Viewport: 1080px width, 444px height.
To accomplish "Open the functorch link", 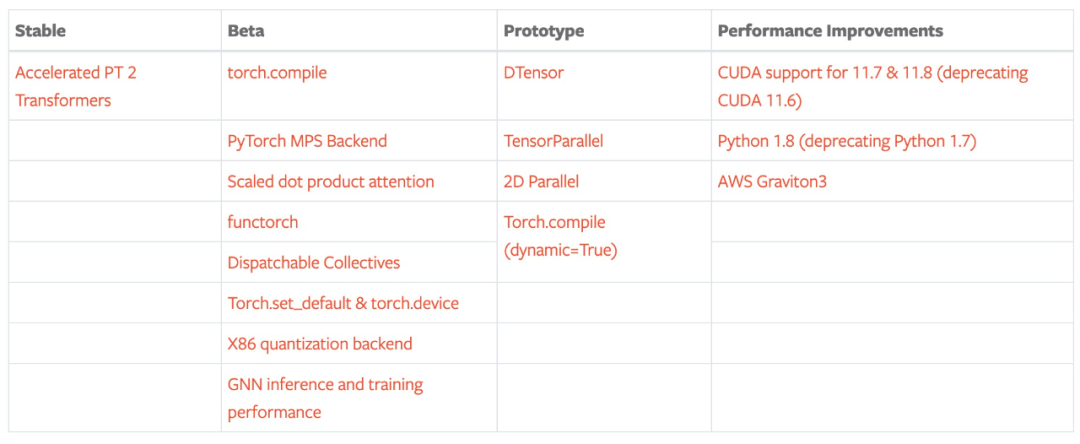I will pos(262,222).
